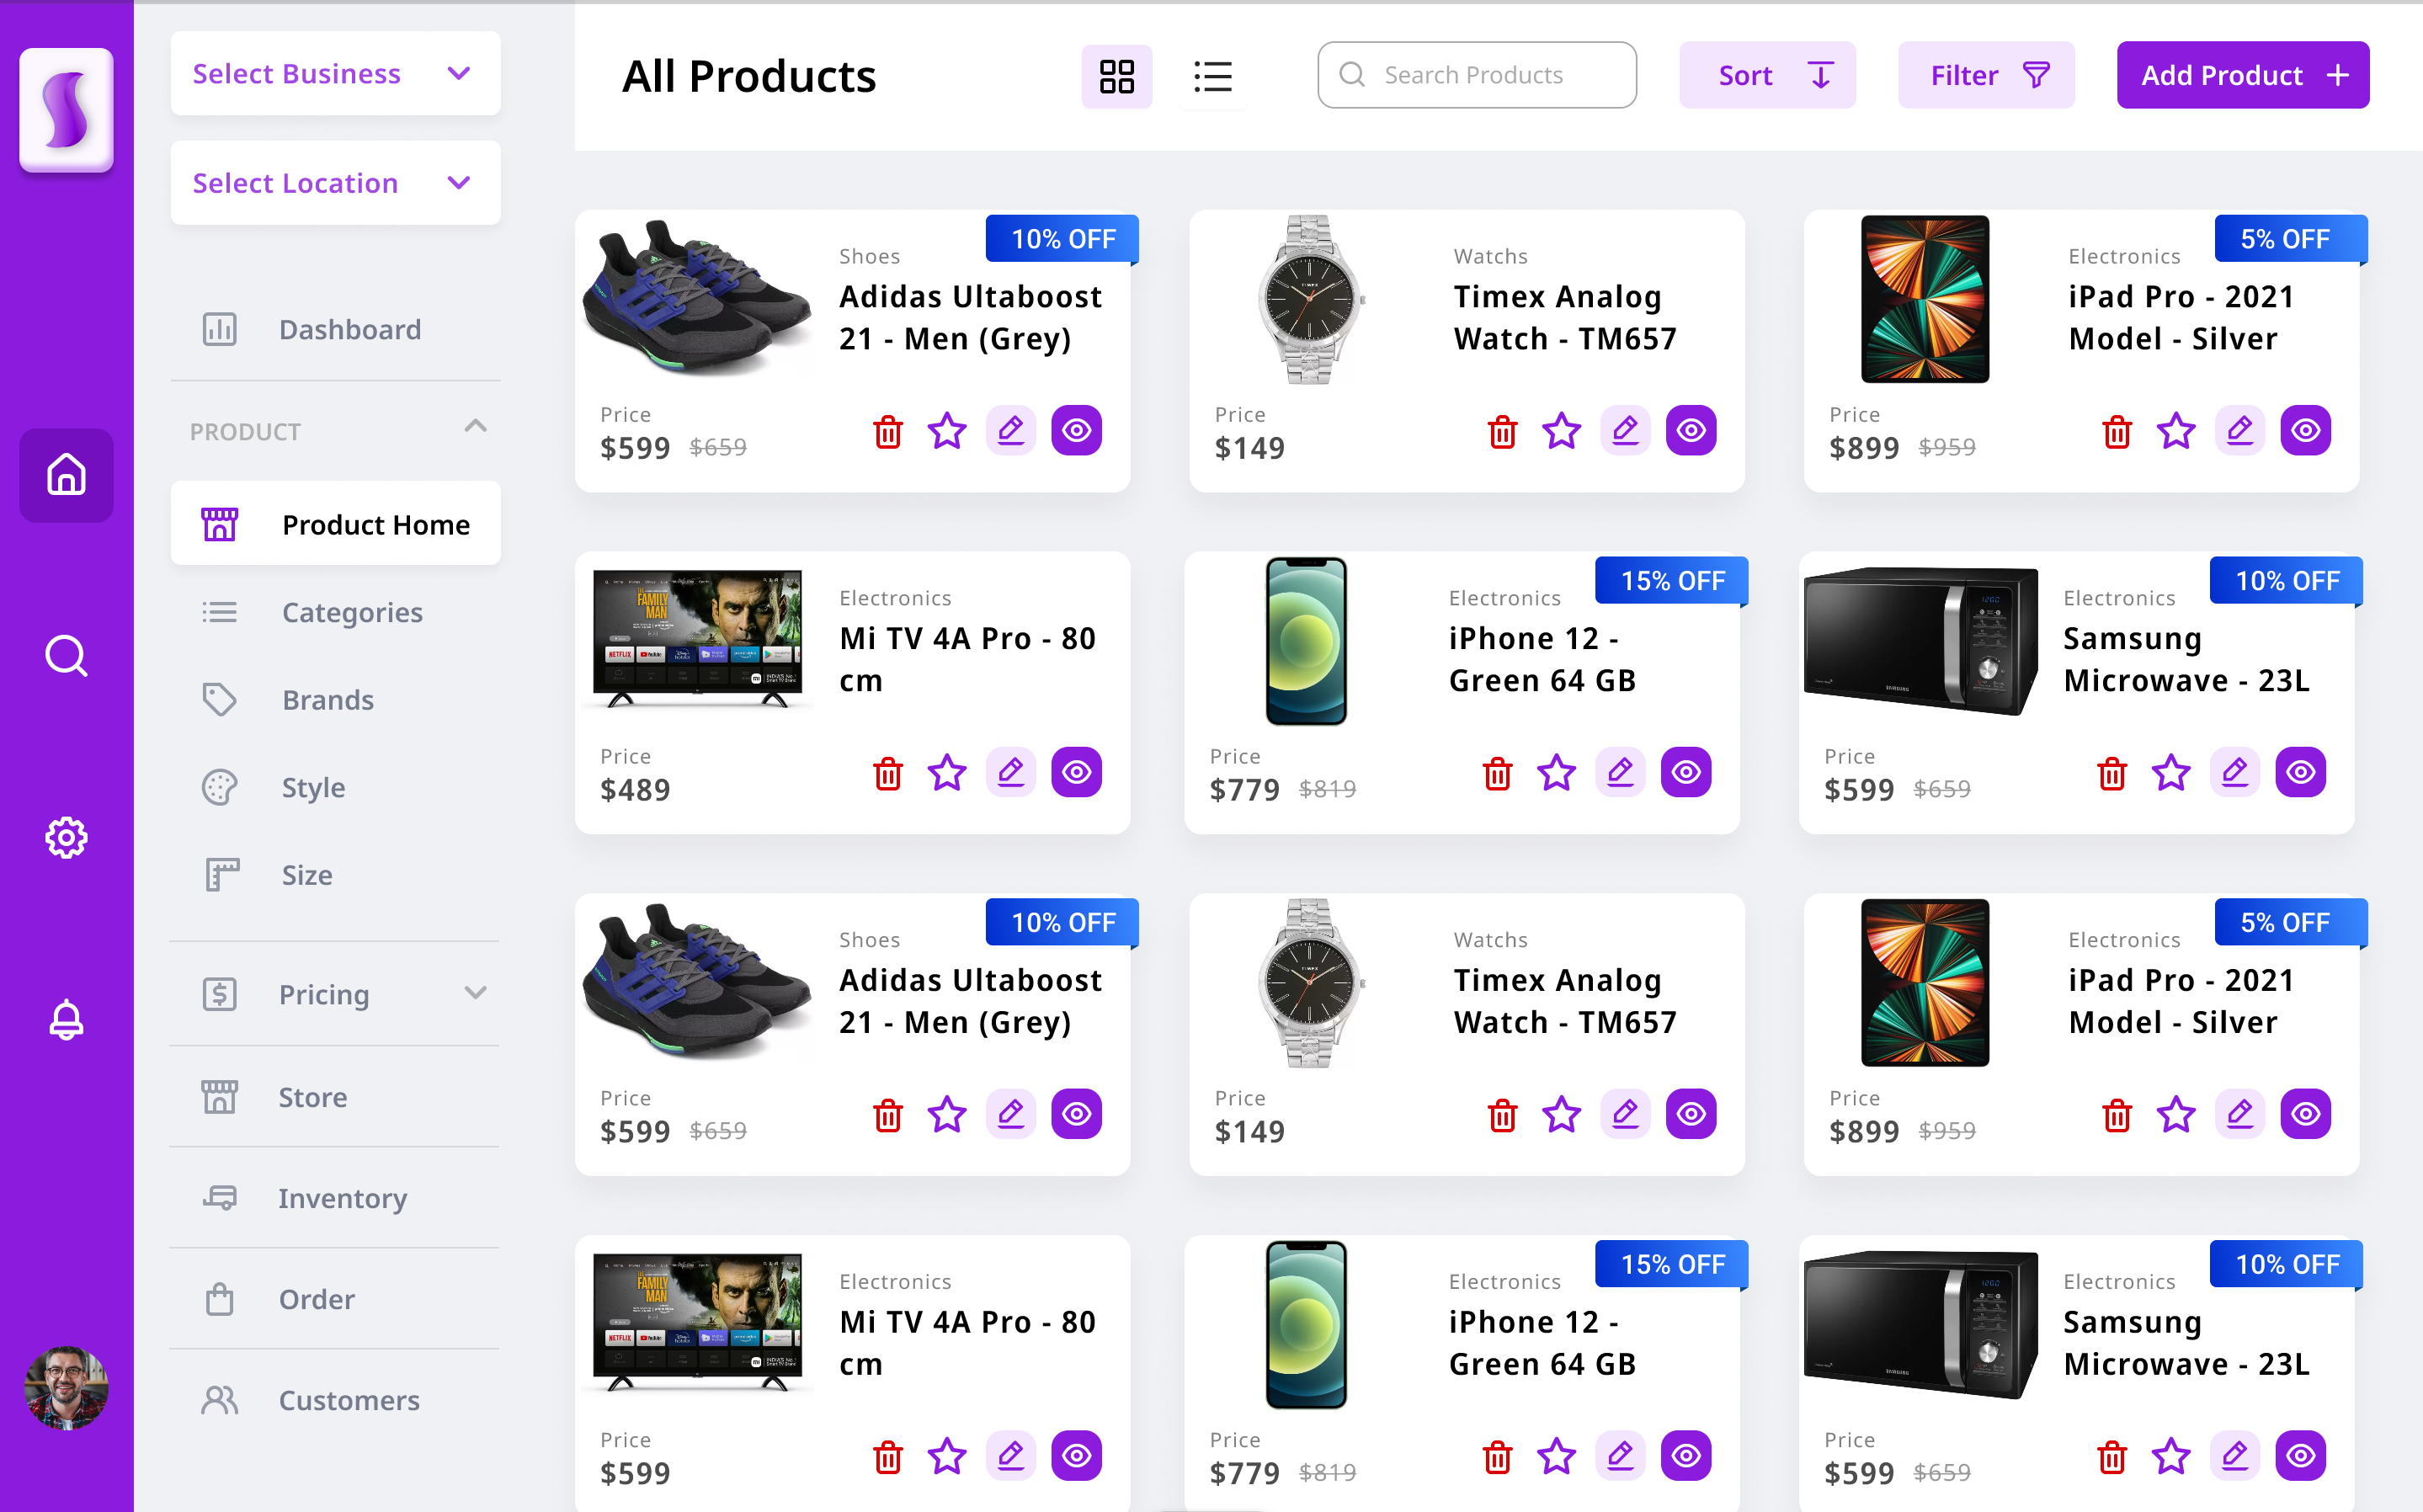
Task: Edit the iPhone 12 Green product
Action: (x=1621, y=771)
